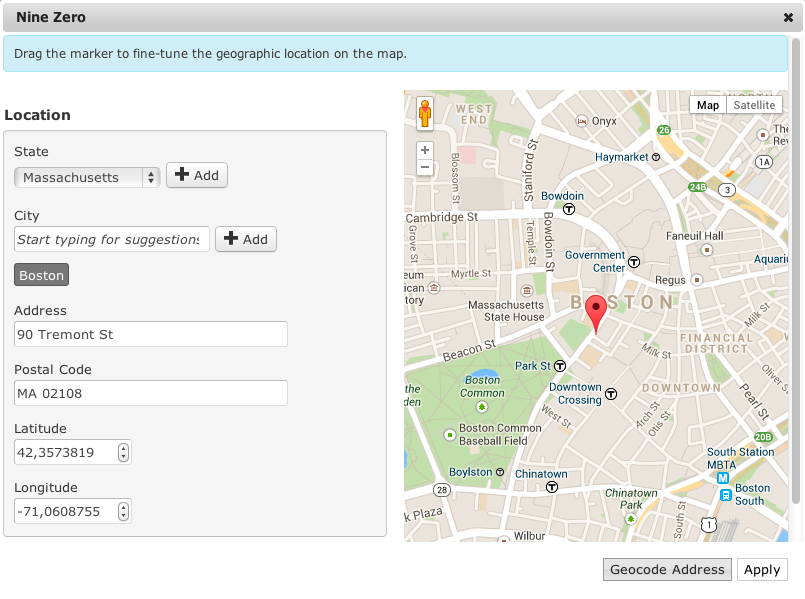Close the Nine Zero dialog
805x599 pixels.
[788, 17]
